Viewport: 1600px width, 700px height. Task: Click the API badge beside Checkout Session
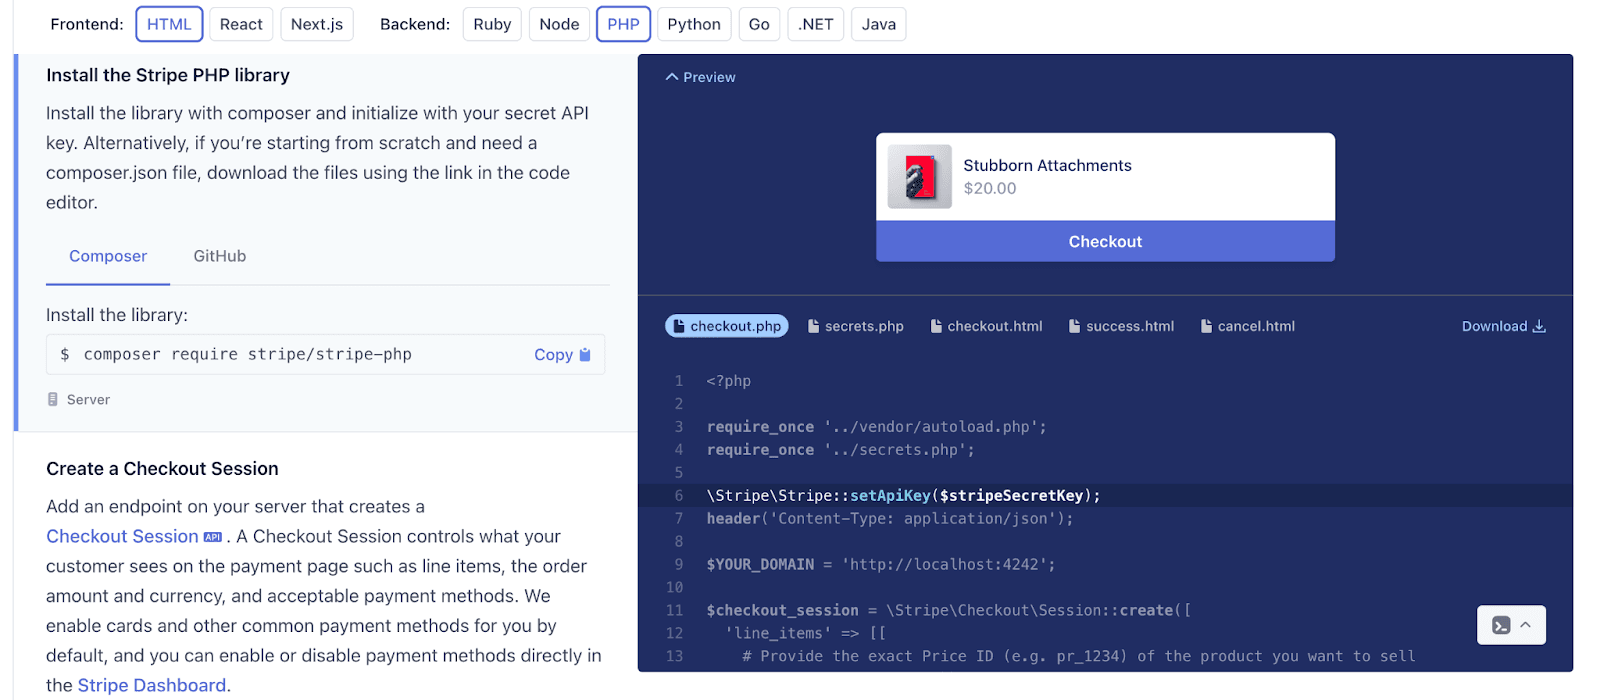click(212, 537)
